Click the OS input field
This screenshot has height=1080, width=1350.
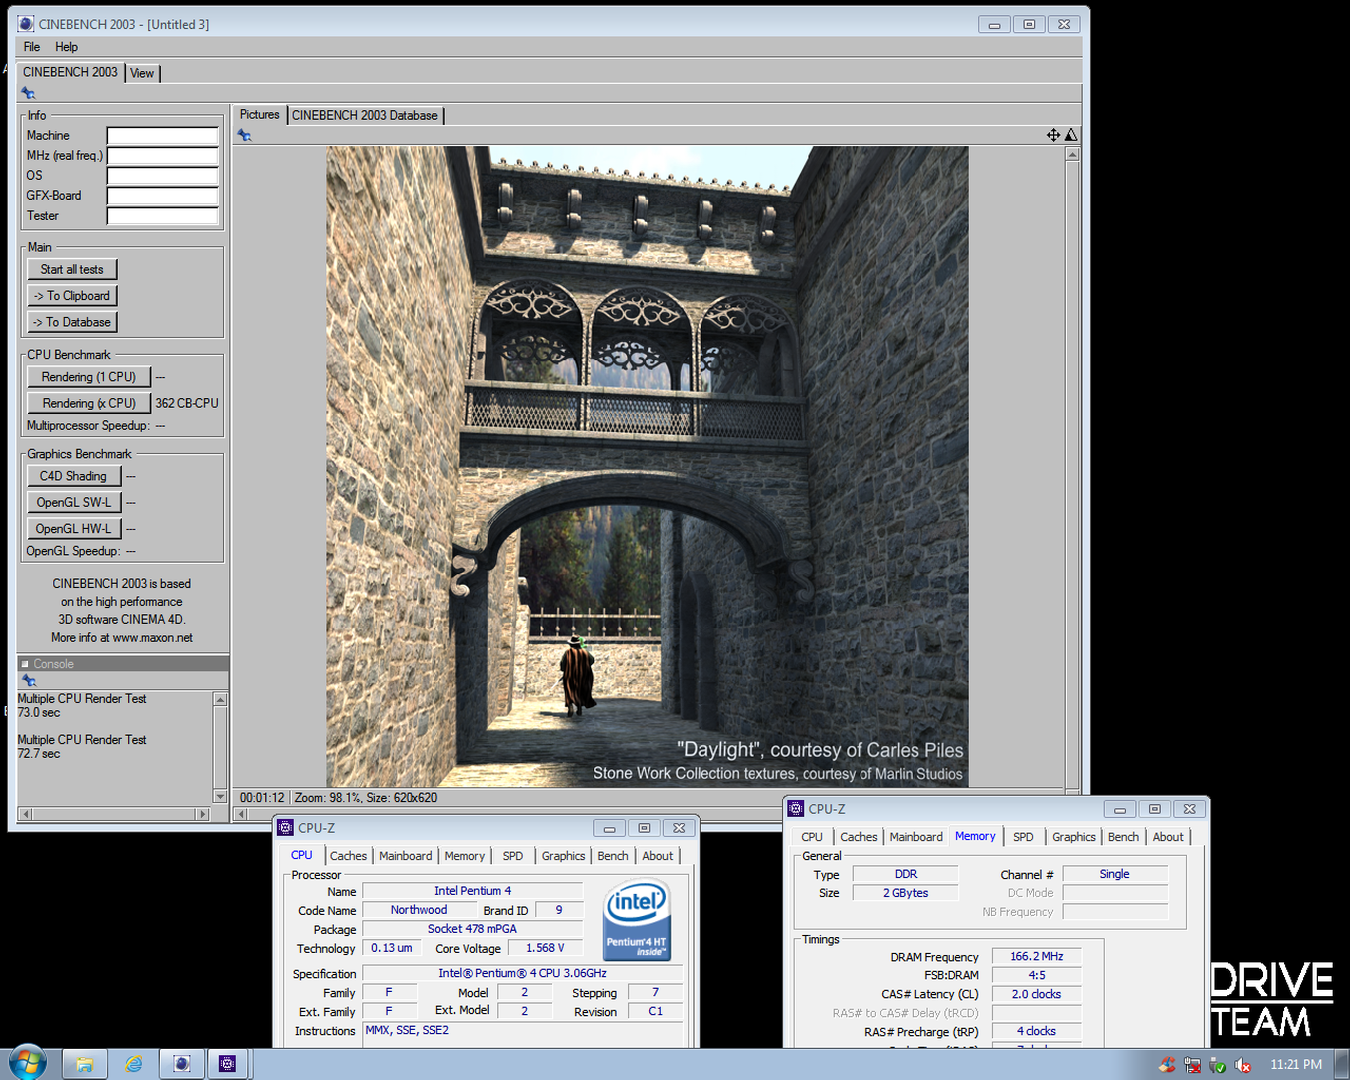(162, 176)
